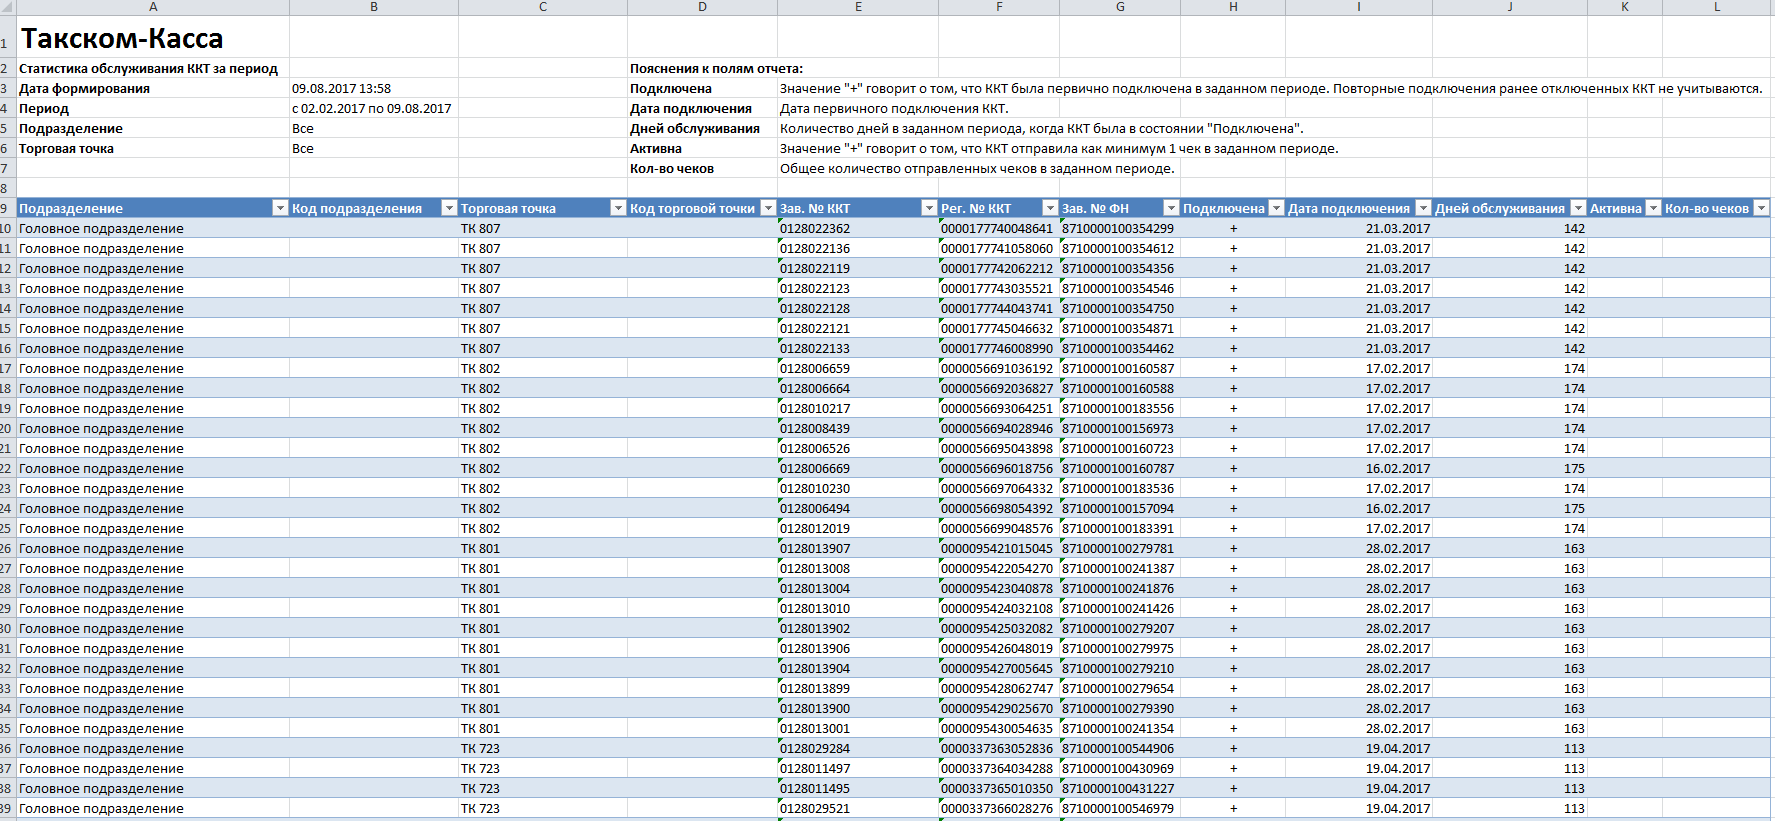Open the Зав. № ФН filter arrow
1775x821 pixels.
pyautogui.click(x=1171, y=208)
